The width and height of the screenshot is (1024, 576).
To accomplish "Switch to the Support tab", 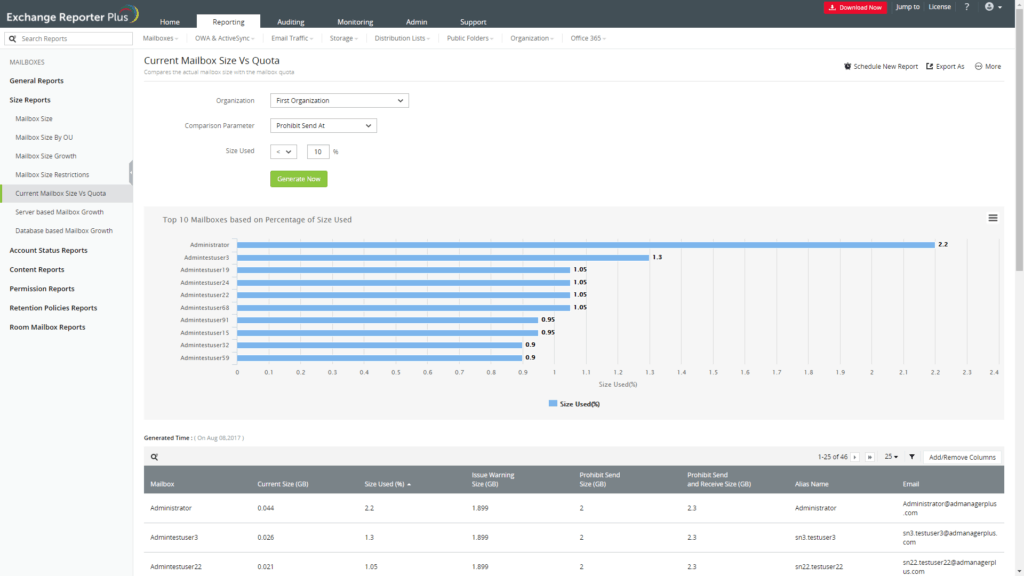I will coord(473,22).
